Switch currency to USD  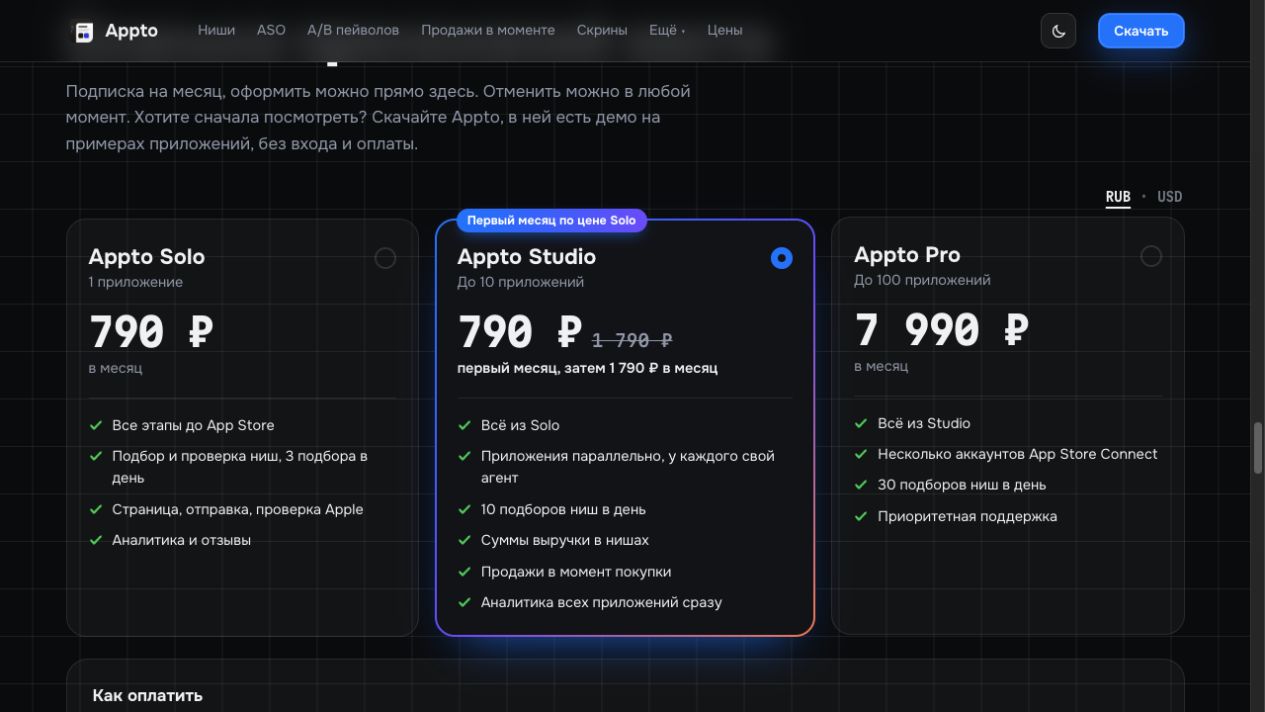[1169, 197]
